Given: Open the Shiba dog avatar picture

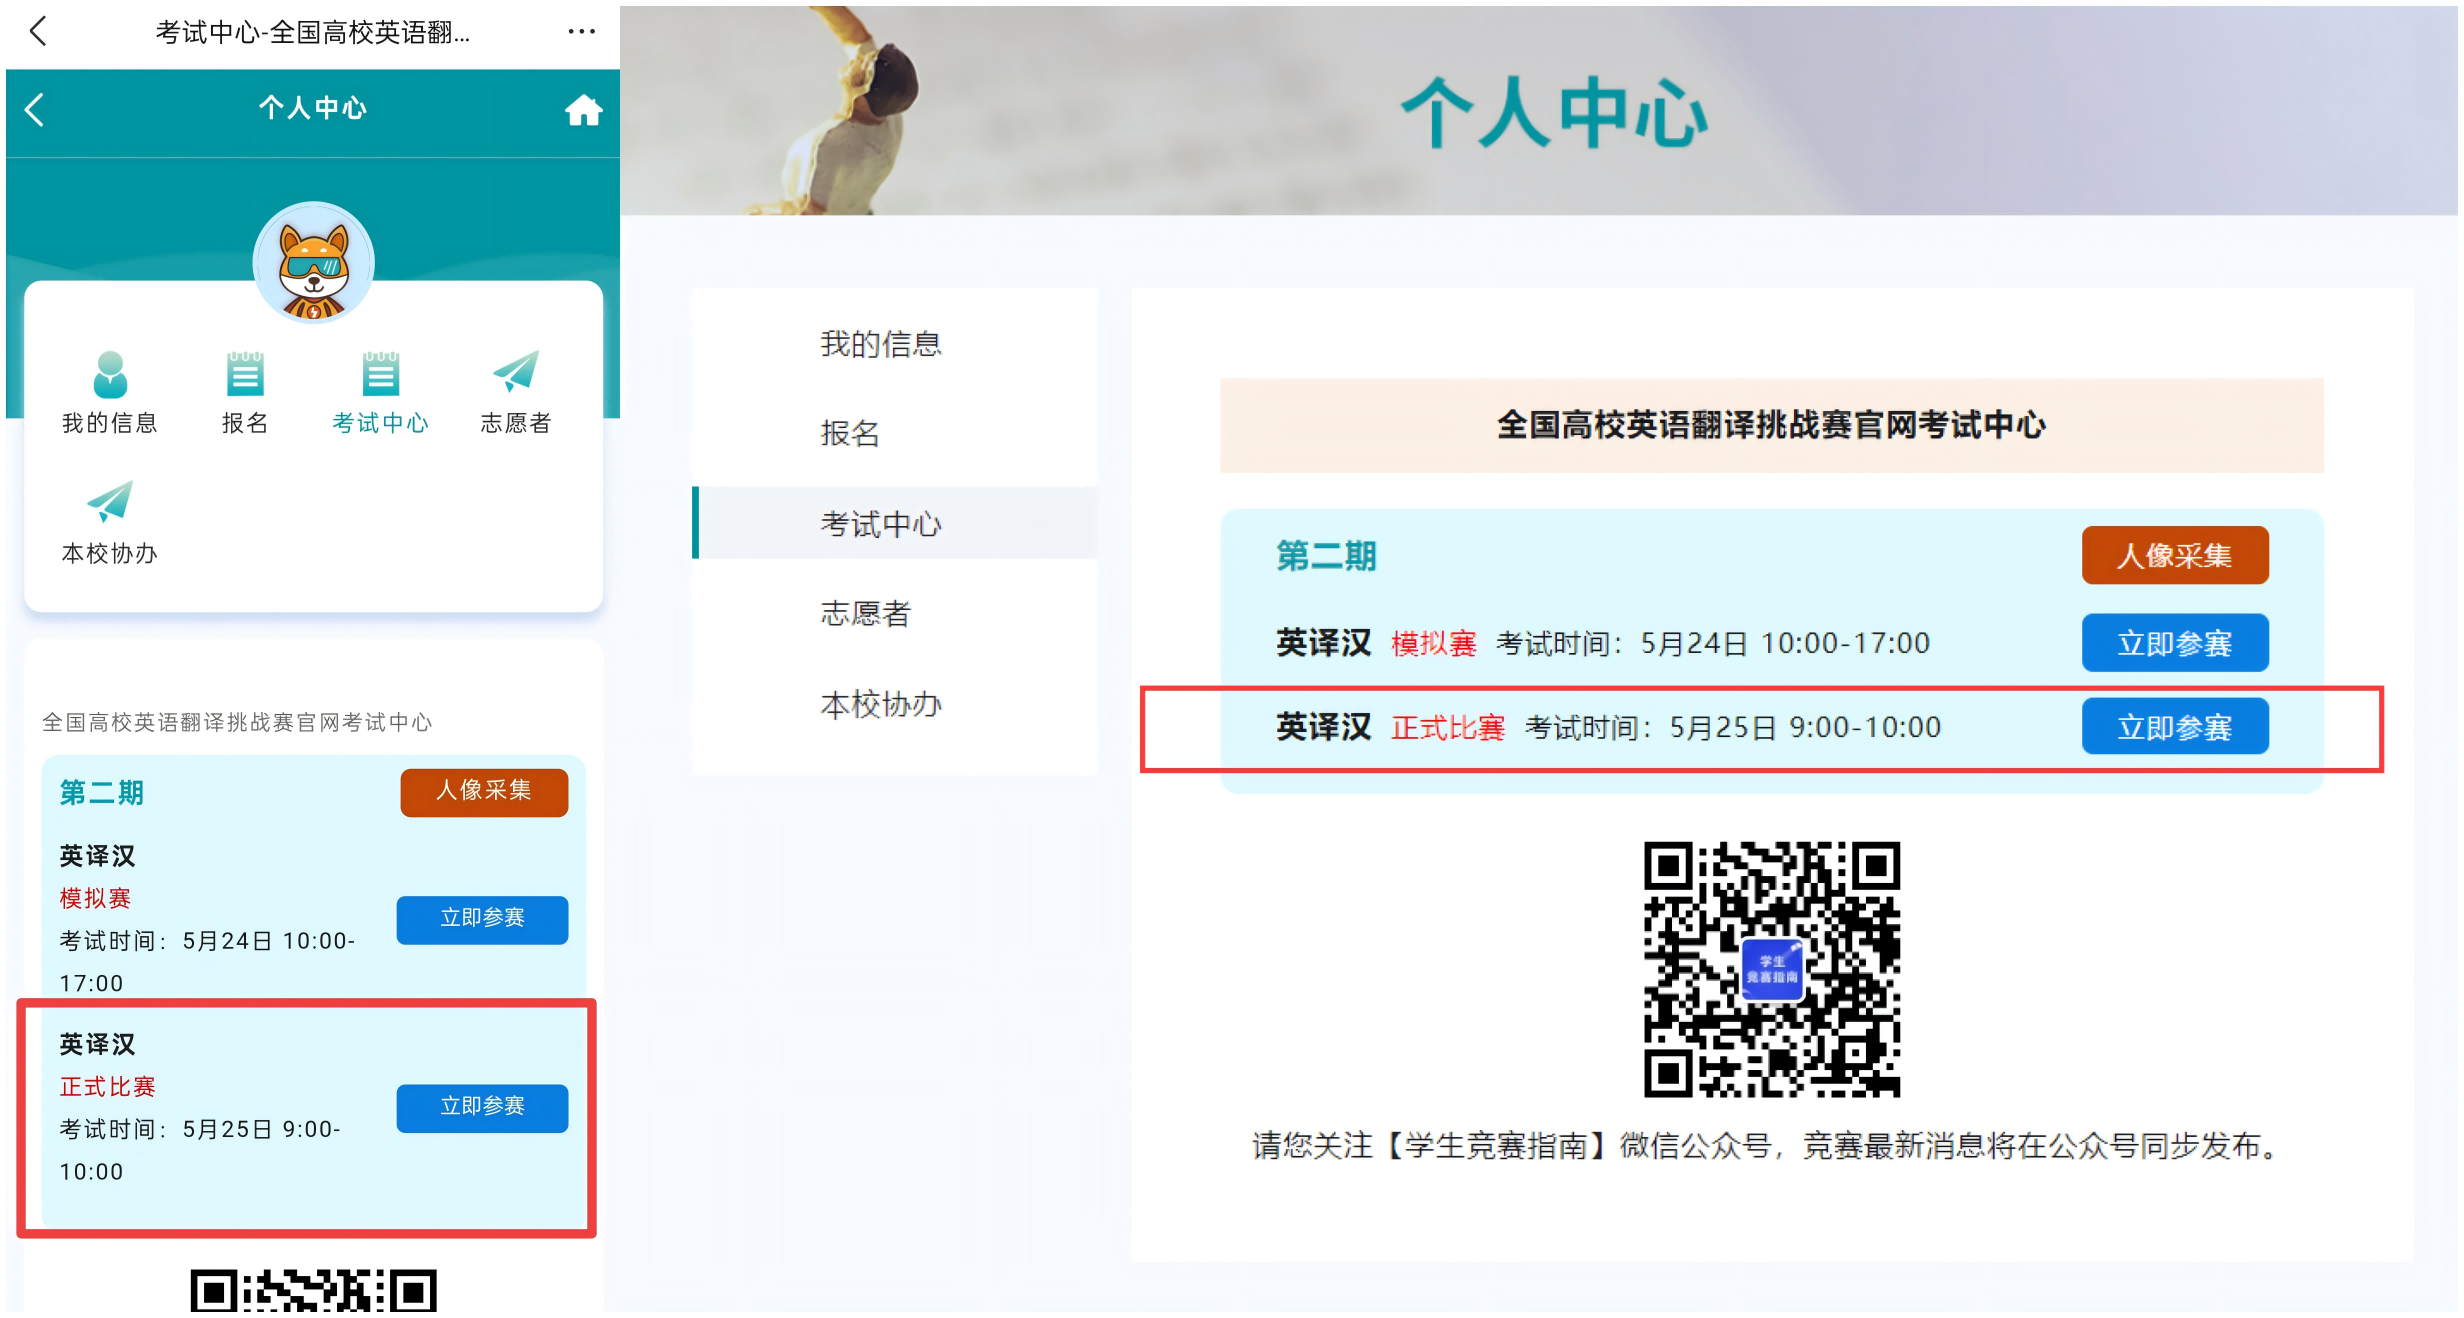Looking at the screenshot, I should click(314, 263).
